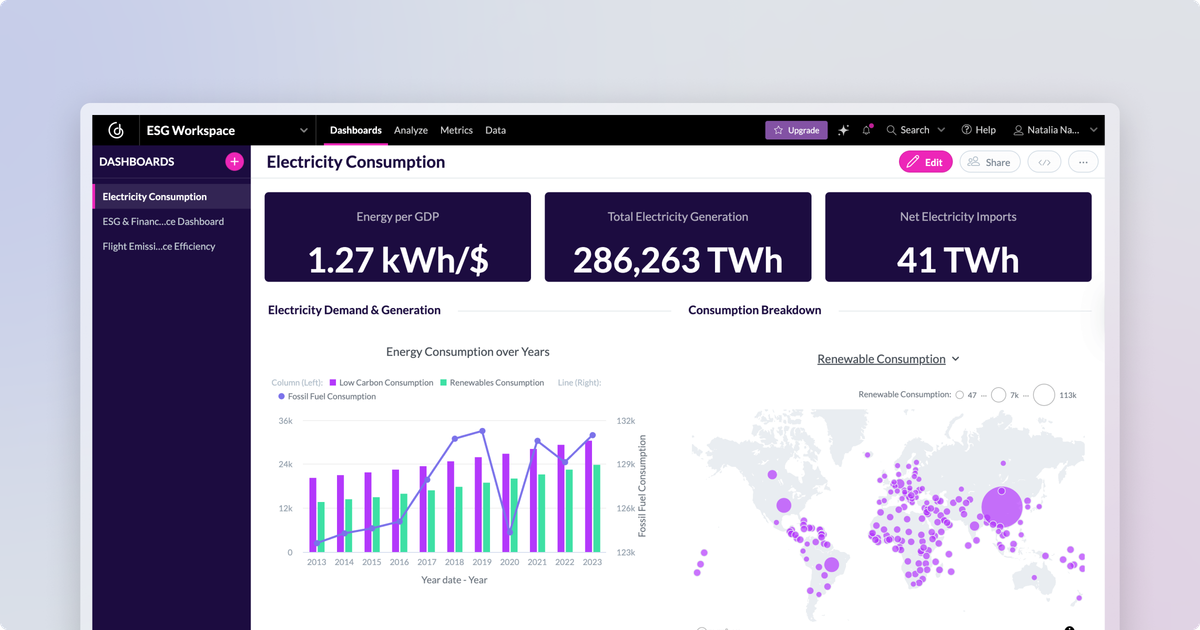Open the AI assistant sparkle icon
The width and height of the screenshot is (1200, 630).
(843, 130)
